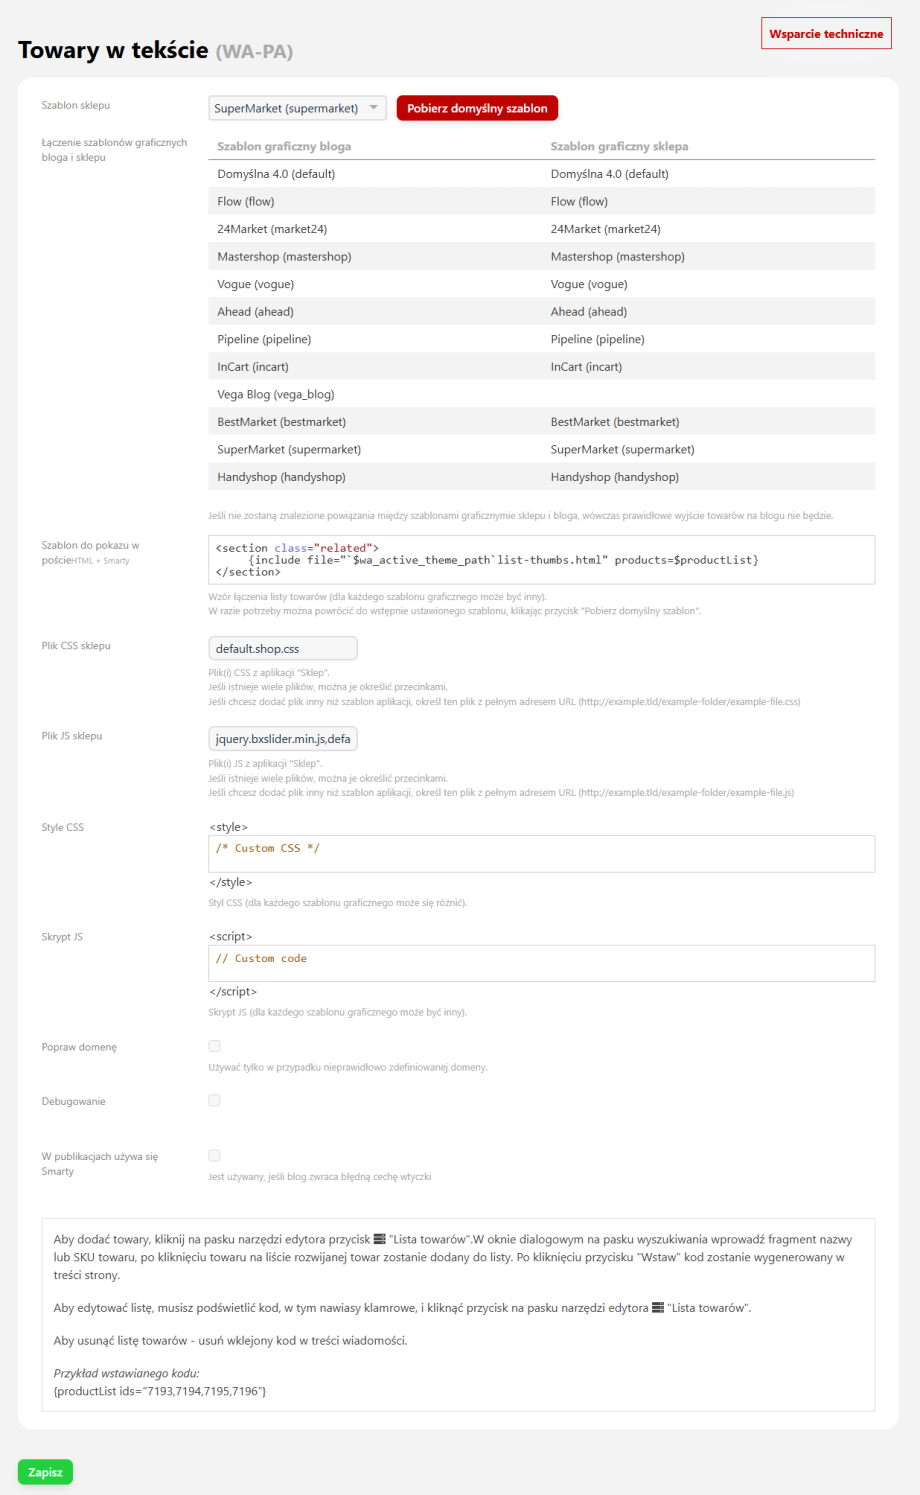Click the Pobierz domyślny szablon button
This screenshot has height=1495, width=920.
point(477,108)
